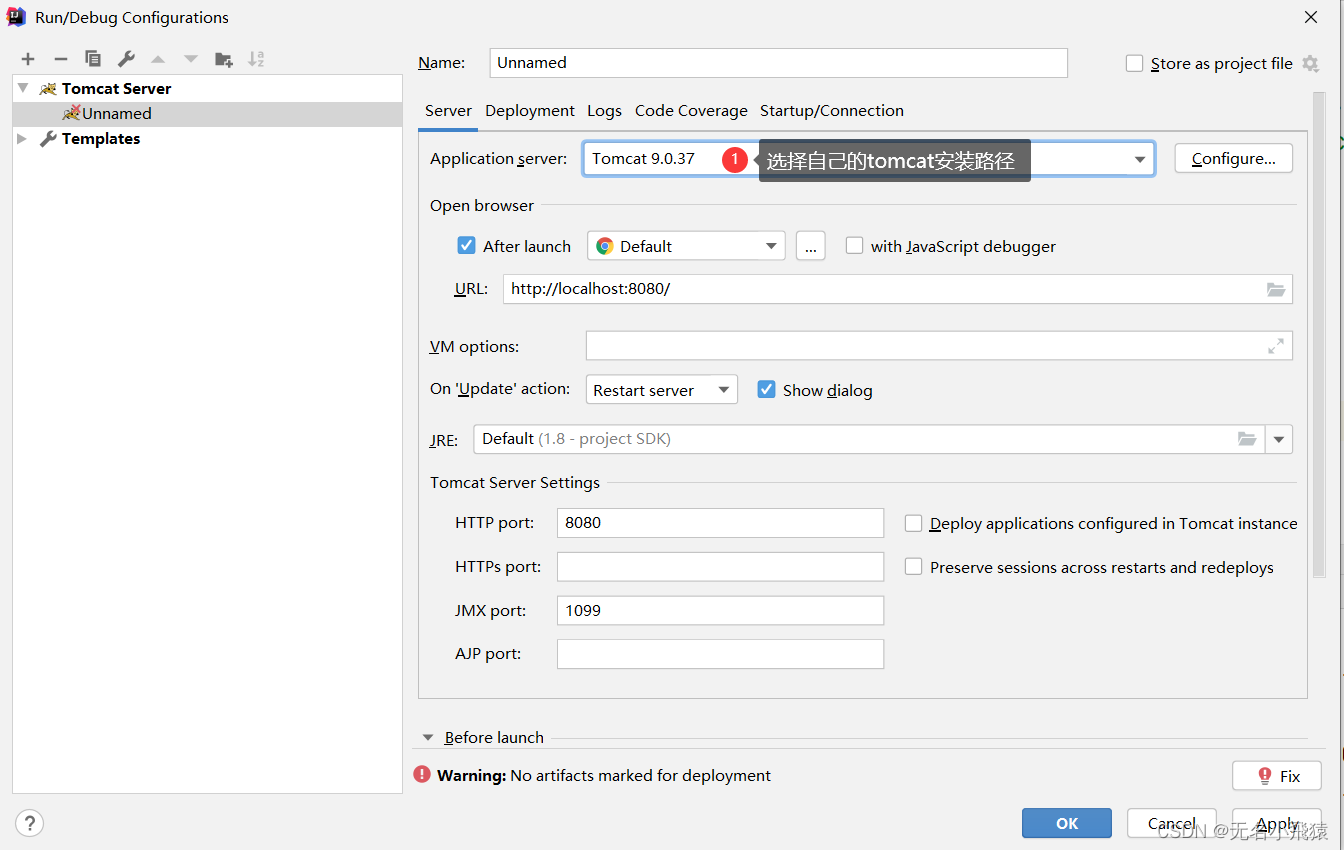Close the Run/Debug Configurations dialog

click(1311, 17)
